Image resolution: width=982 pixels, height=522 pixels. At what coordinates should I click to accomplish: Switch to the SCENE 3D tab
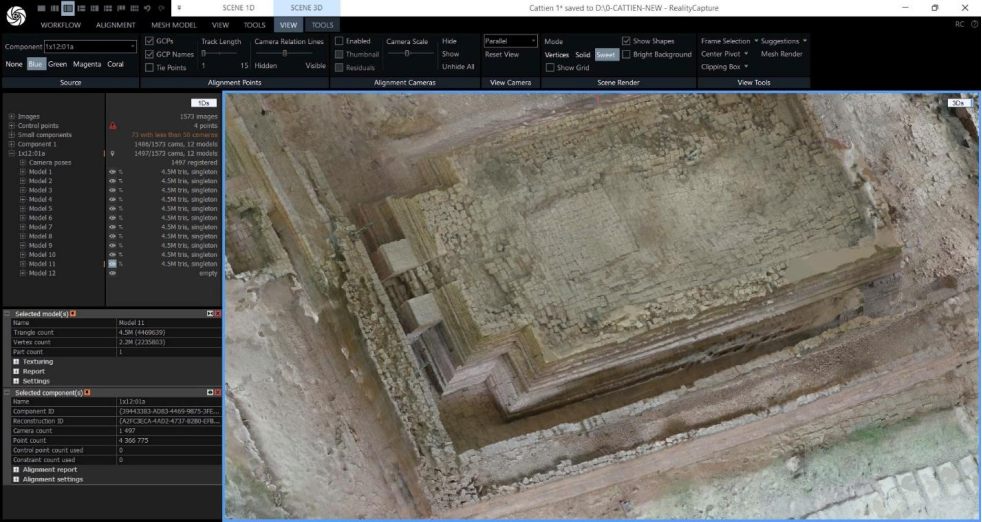[306, 8]
